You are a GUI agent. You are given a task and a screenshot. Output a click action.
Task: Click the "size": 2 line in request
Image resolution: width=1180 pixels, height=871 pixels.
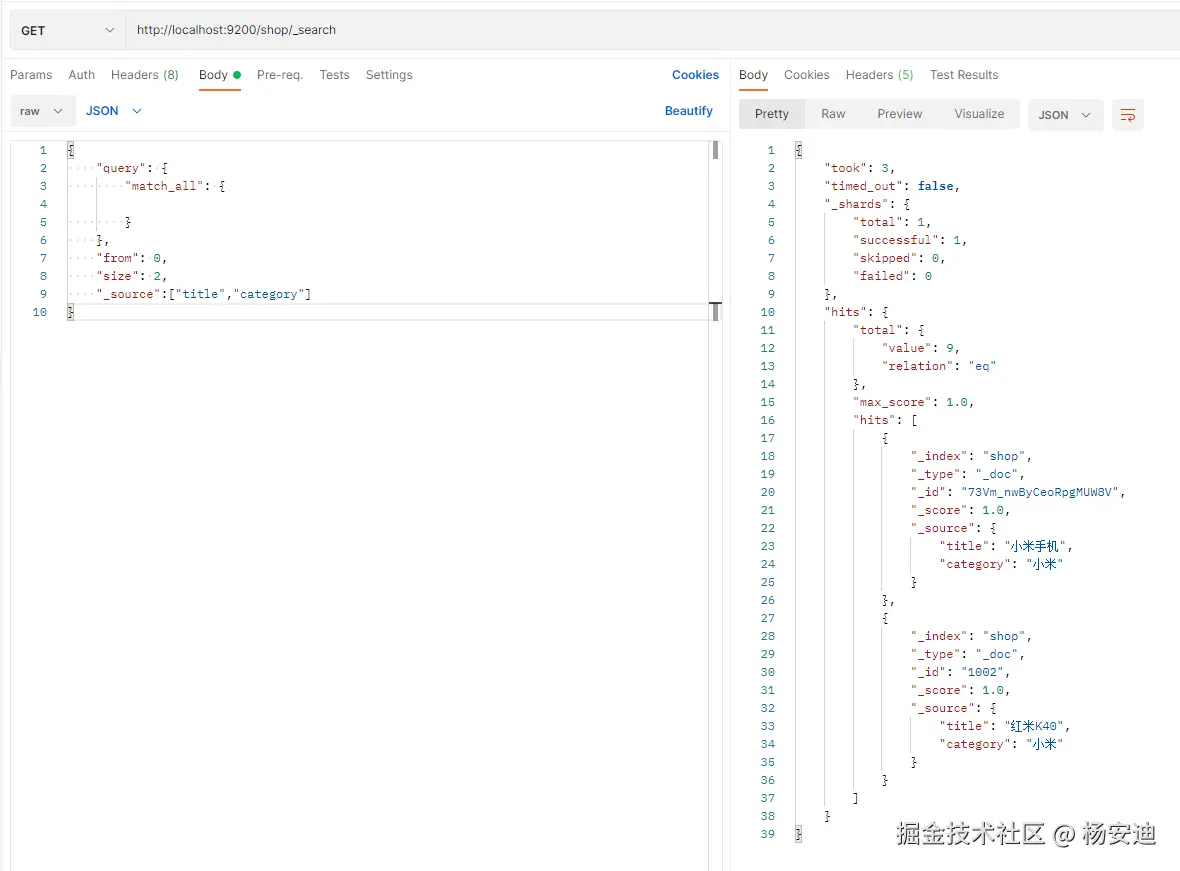pos(132,276)
